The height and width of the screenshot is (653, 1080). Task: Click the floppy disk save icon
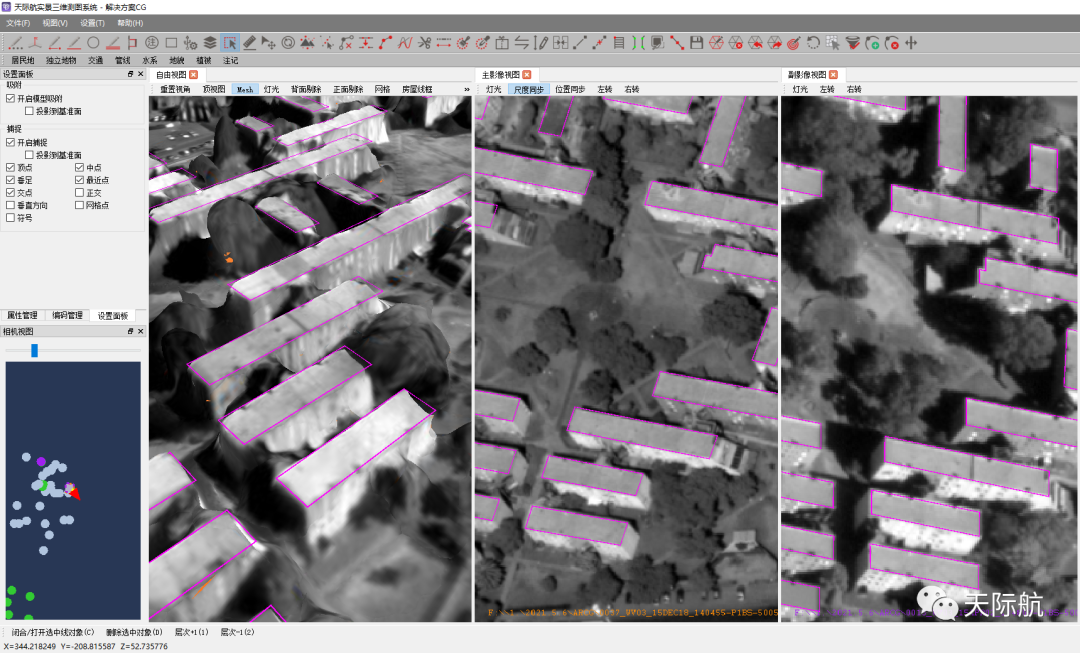[697, 43]
